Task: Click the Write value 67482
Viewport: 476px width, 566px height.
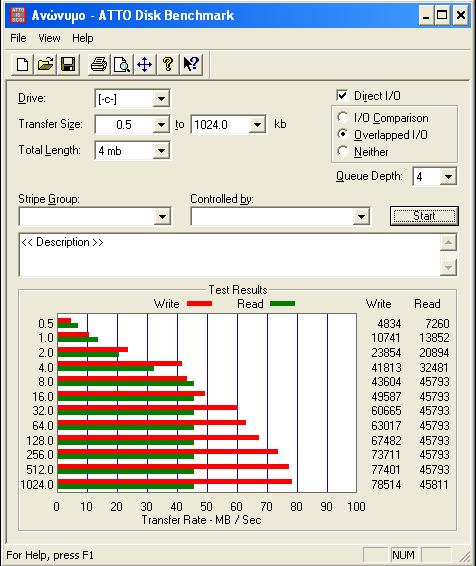Action: point(386,441)
